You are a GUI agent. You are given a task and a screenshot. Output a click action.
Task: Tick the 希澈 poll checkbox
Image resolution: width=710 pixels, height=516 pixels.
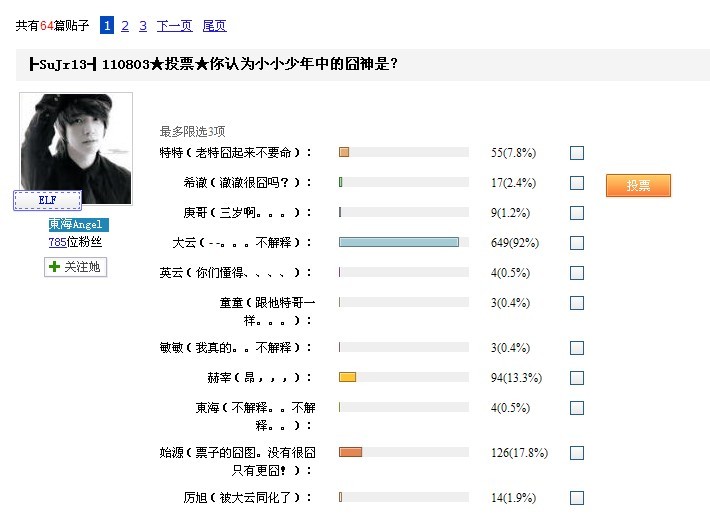[576, 183]
